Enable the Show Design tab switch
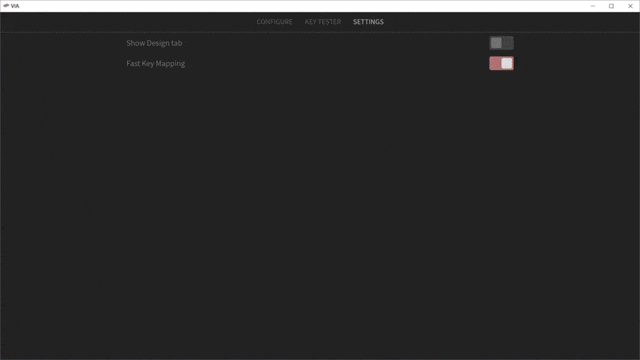The height and width of the screenshot is (360, 640). click(501, 43)
